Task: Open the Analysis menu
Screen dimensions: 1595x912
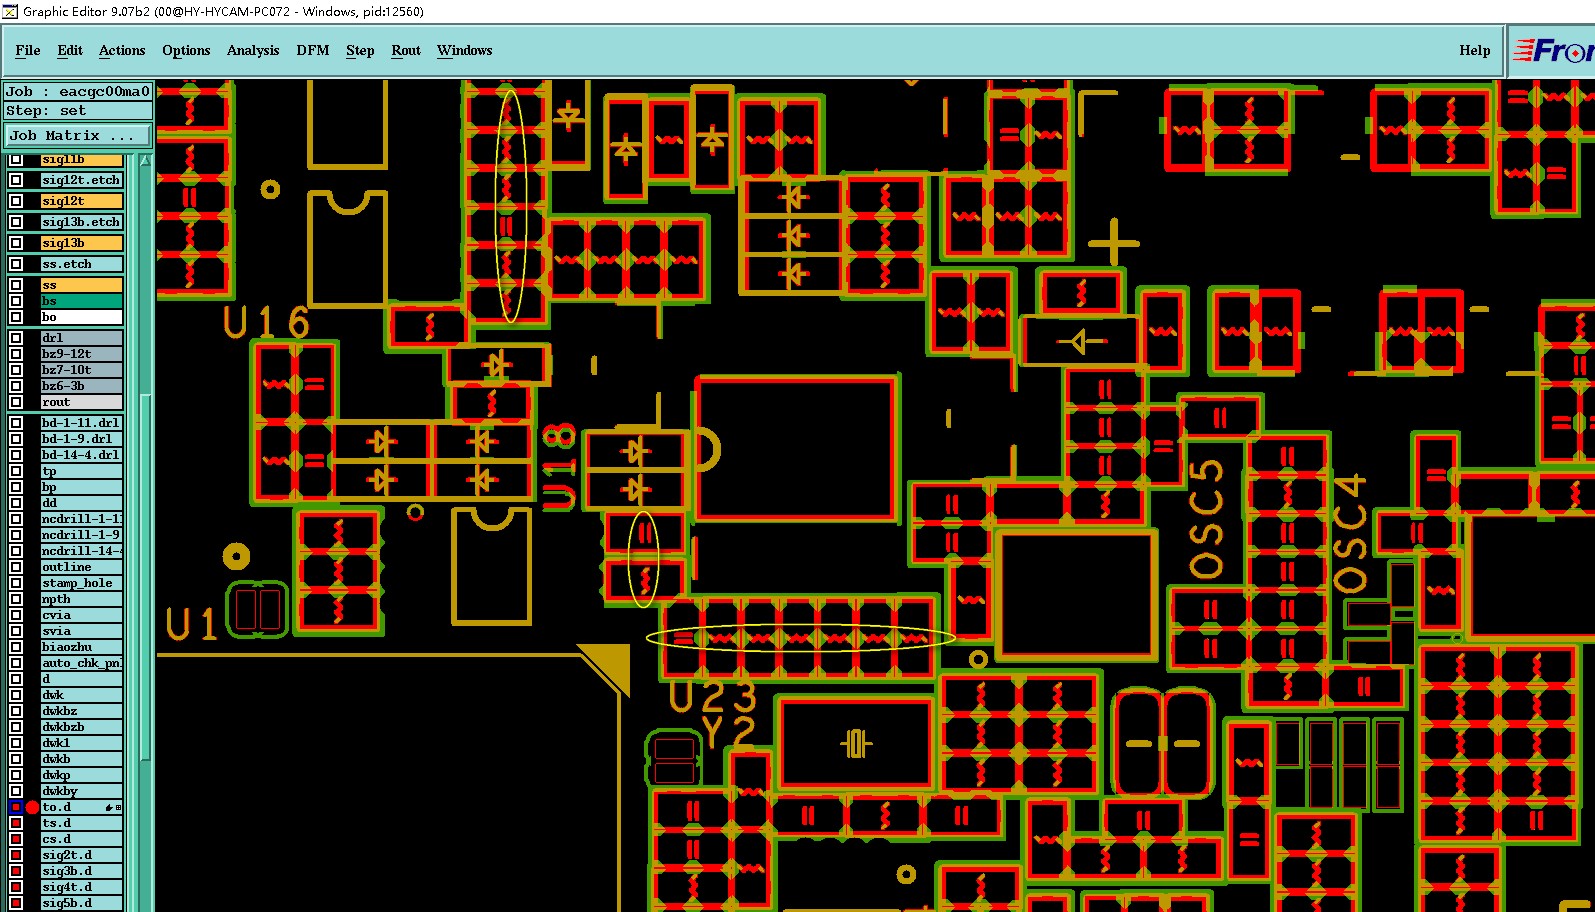Action: (253, 50)
